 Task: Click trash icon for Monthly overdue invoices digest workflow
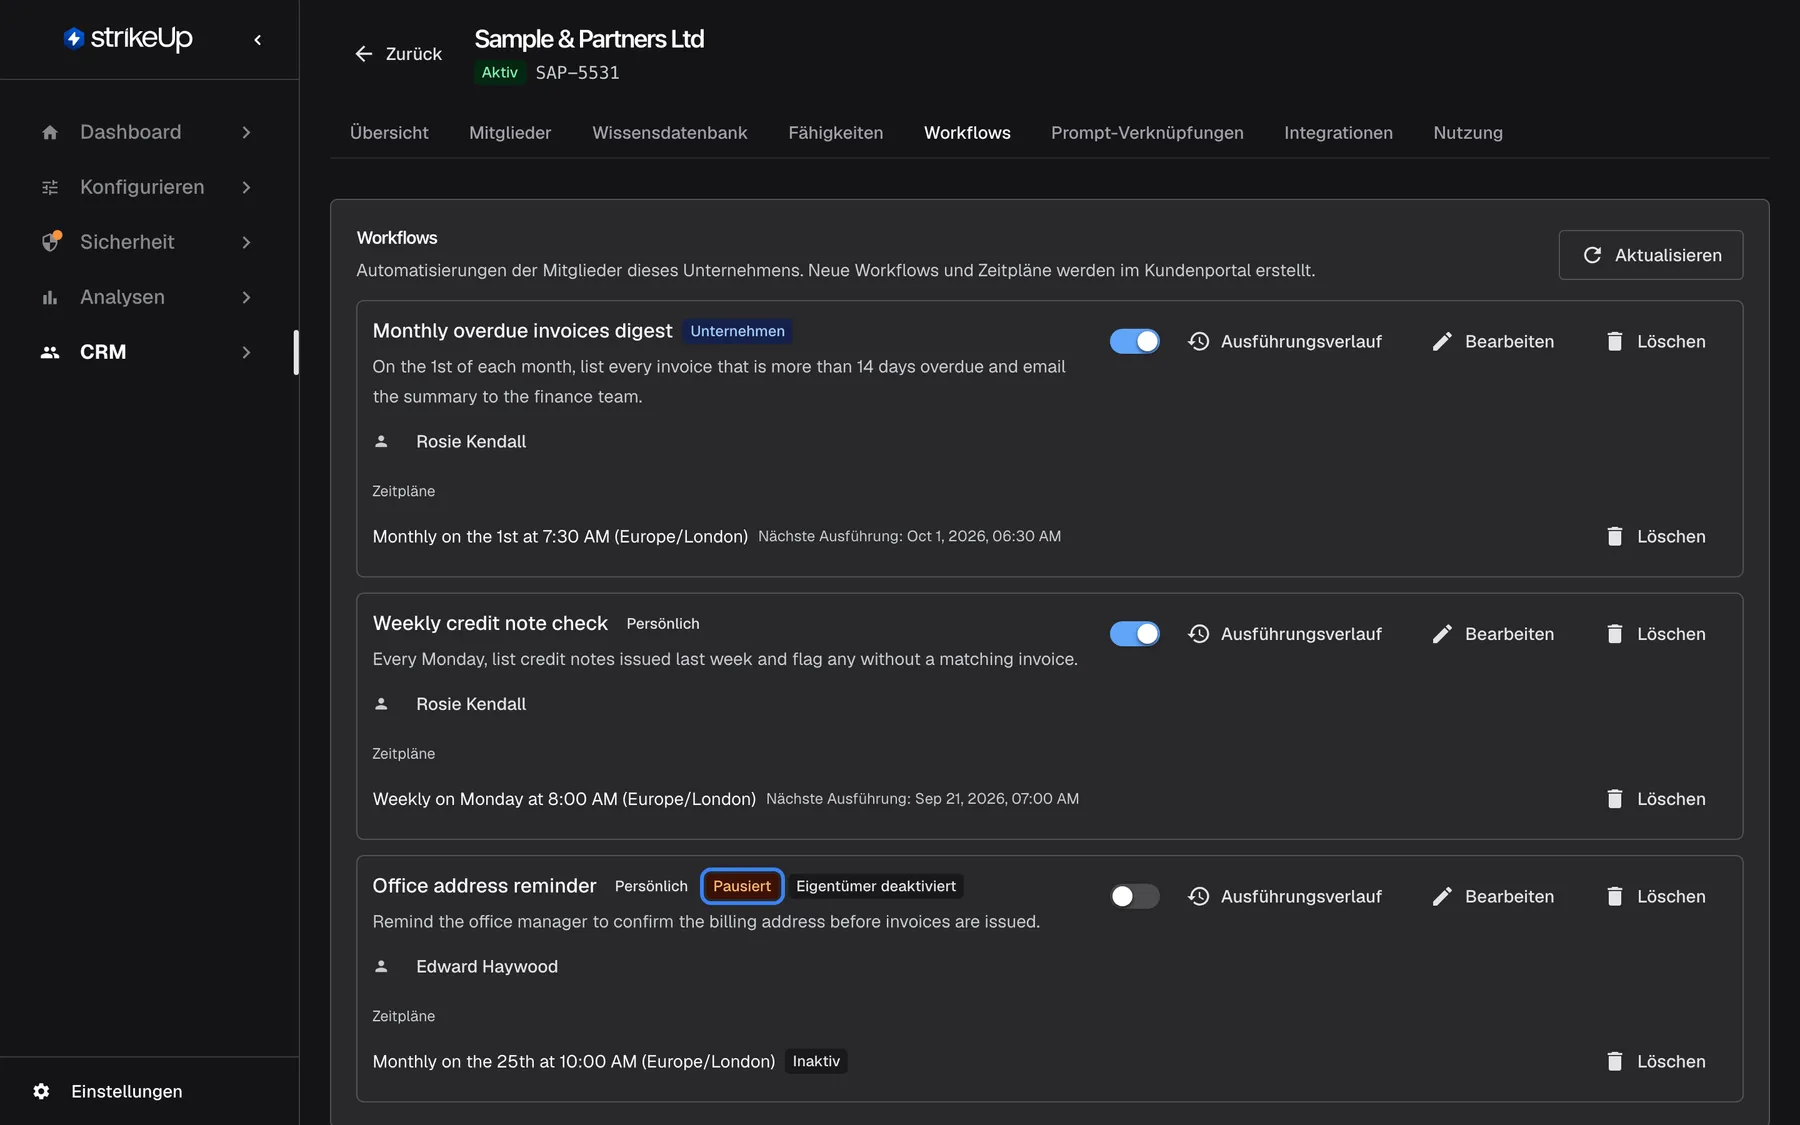tap(1615, 341)
